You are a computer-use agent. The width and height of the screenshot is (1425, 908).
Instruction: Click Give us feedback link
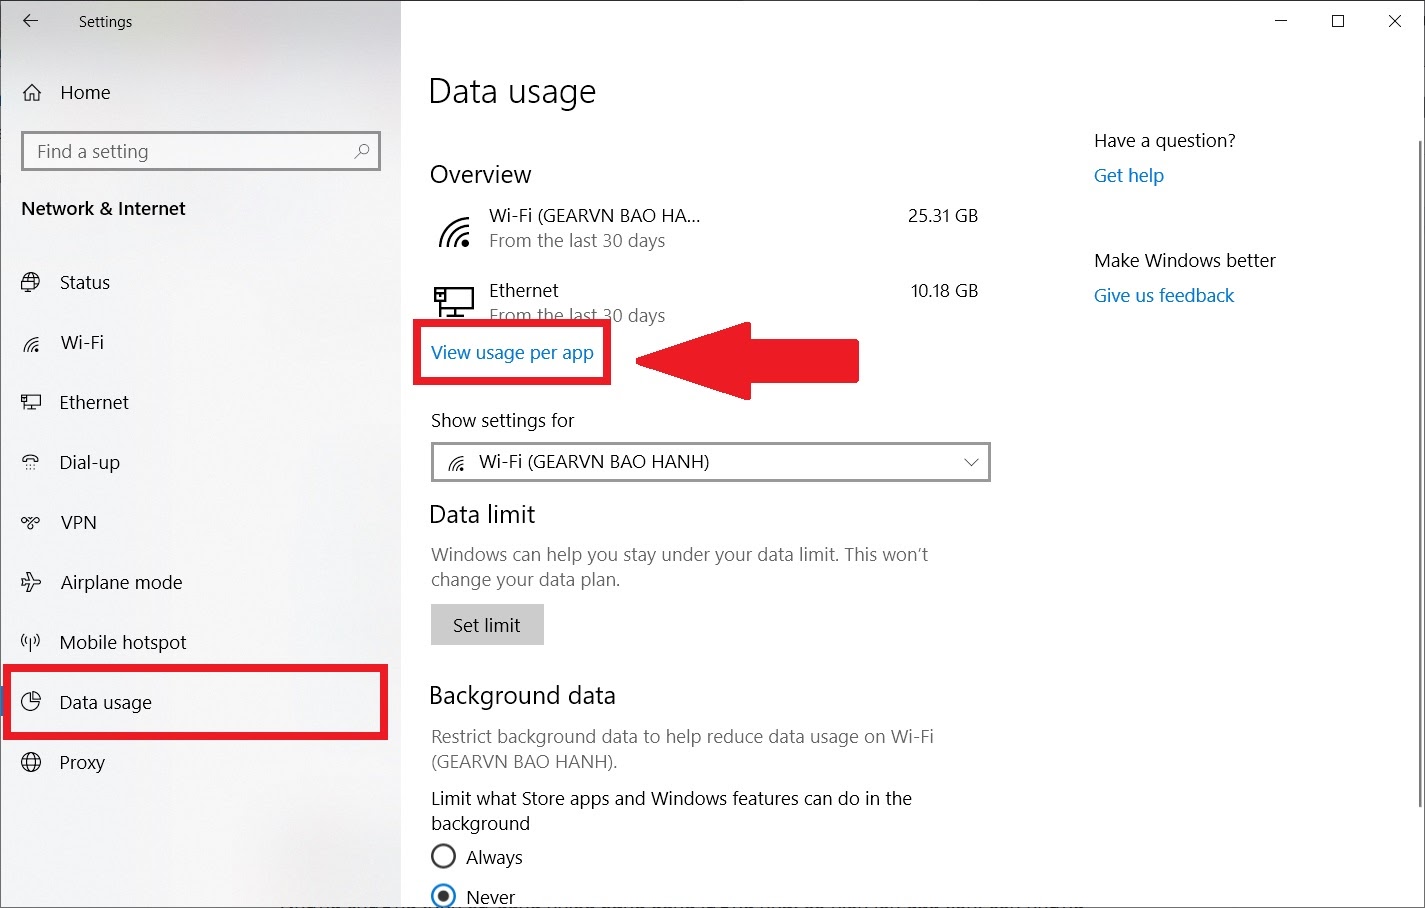click(x=1164, y=295)
